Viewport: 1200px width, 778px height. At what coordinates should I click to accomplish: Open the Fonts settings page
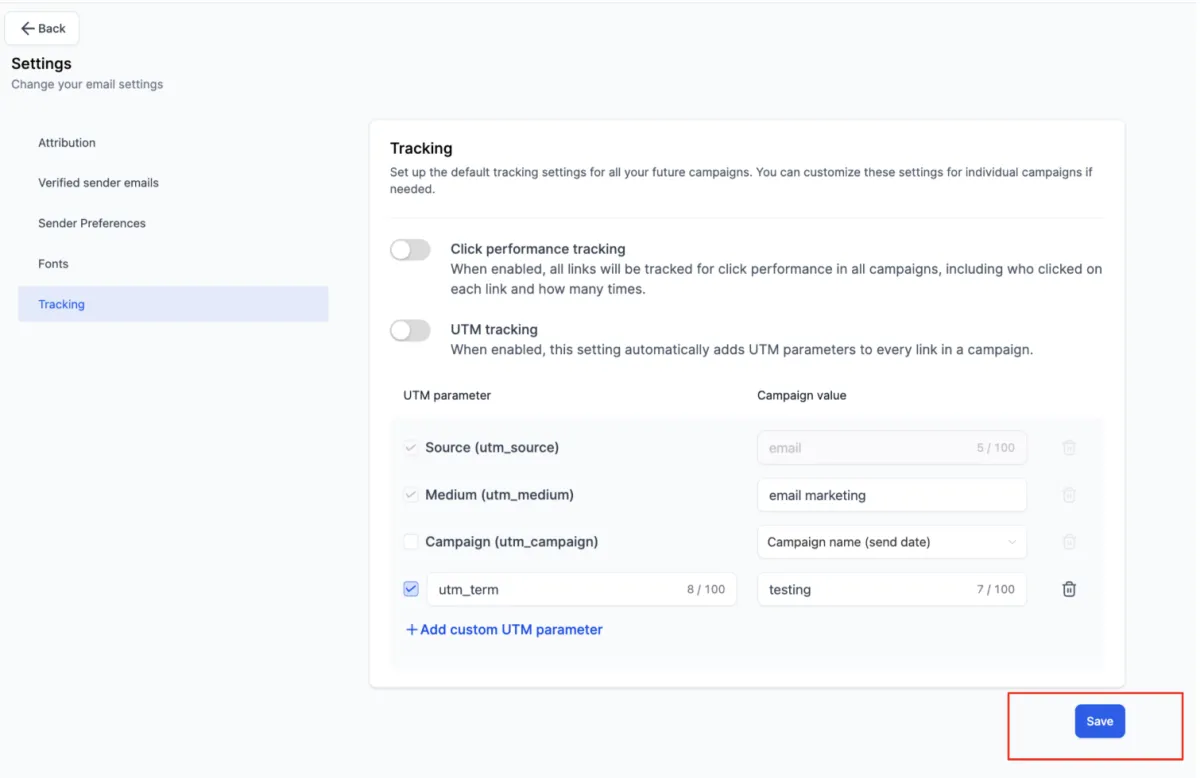pyautogui.click(x=54, y=264)
